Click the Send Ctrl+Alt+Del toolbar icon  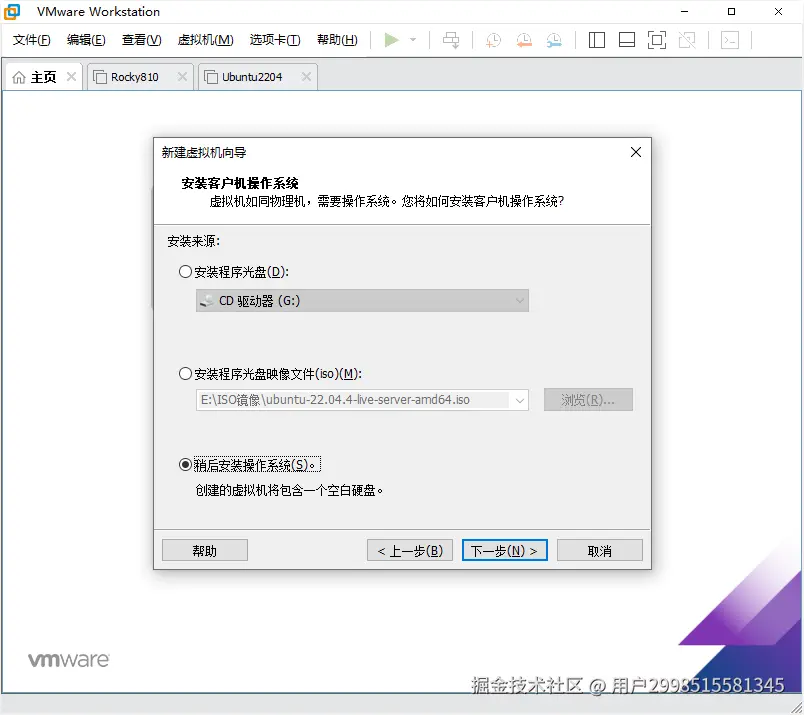[451, 39]
